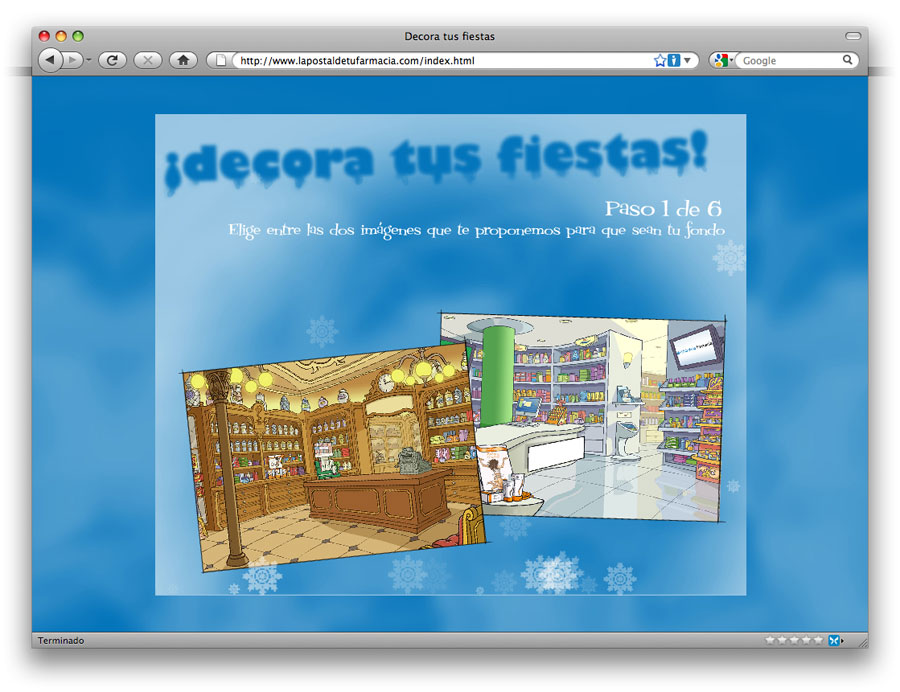
Task: Open the back/forward history dropdown arrow
Action: [89, 60]
